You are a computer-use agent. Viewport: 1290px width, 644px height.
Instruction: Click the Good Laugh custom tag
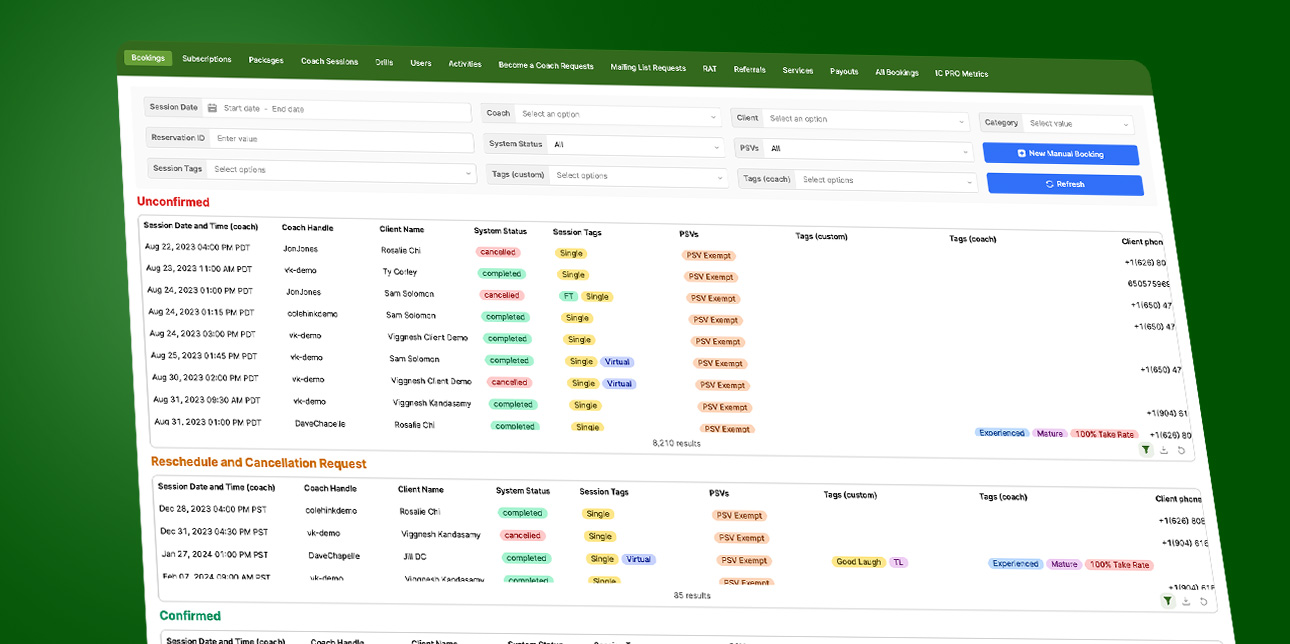[x=858, y=562]
